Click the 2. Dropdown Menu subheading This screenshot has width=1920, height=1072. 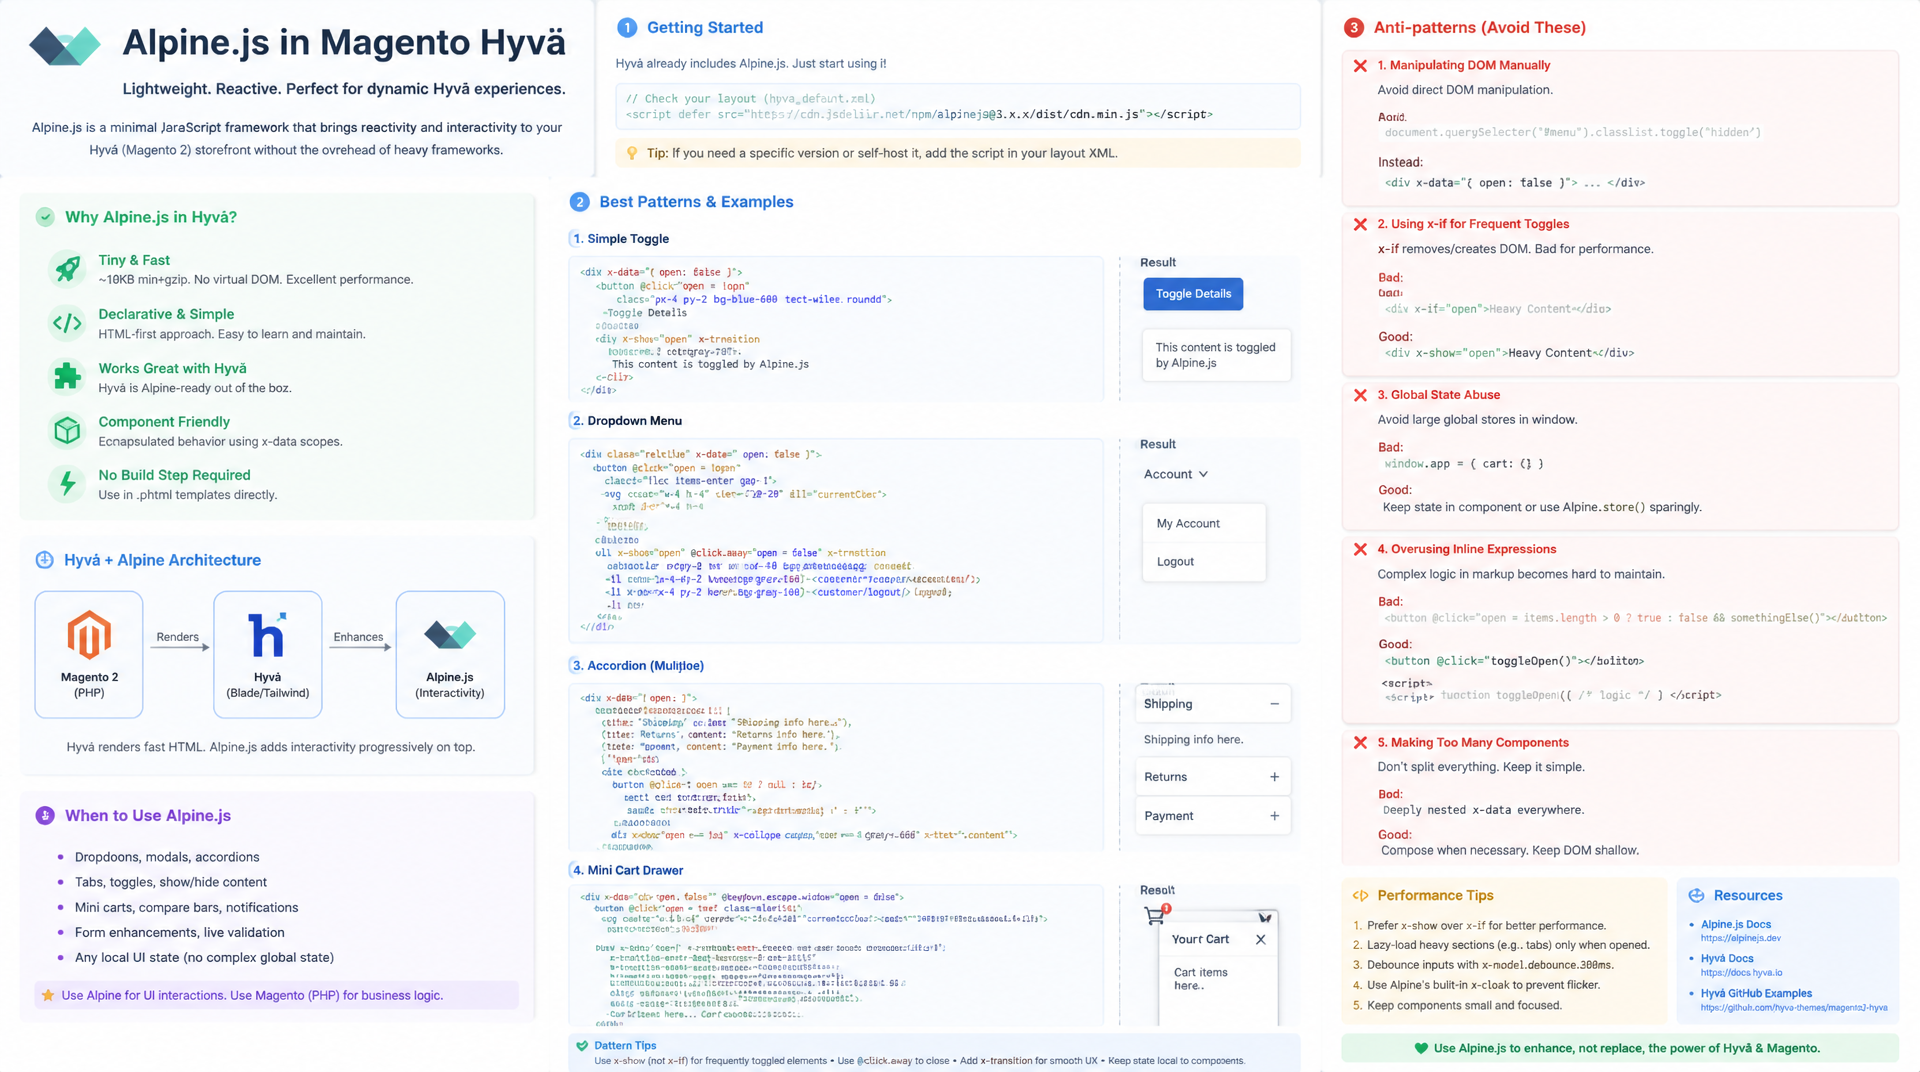(627, 420)
